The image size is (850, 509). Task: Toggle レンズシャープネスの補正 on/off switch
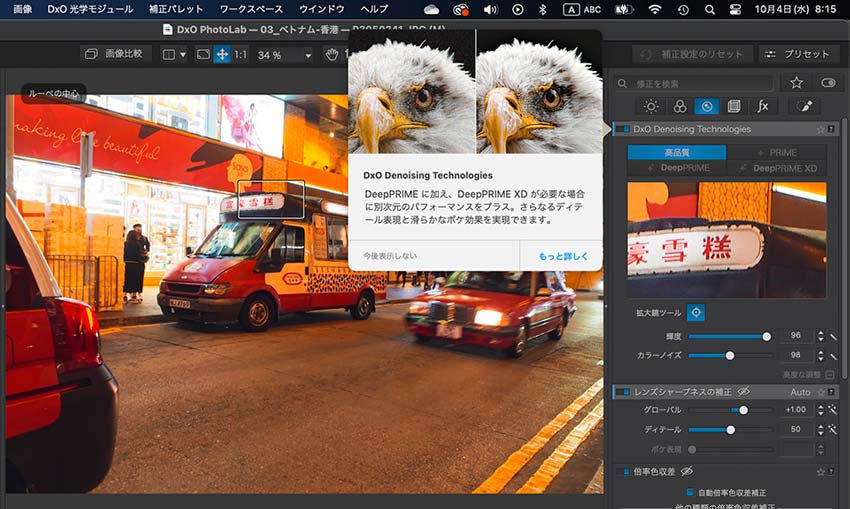(624, 391)
